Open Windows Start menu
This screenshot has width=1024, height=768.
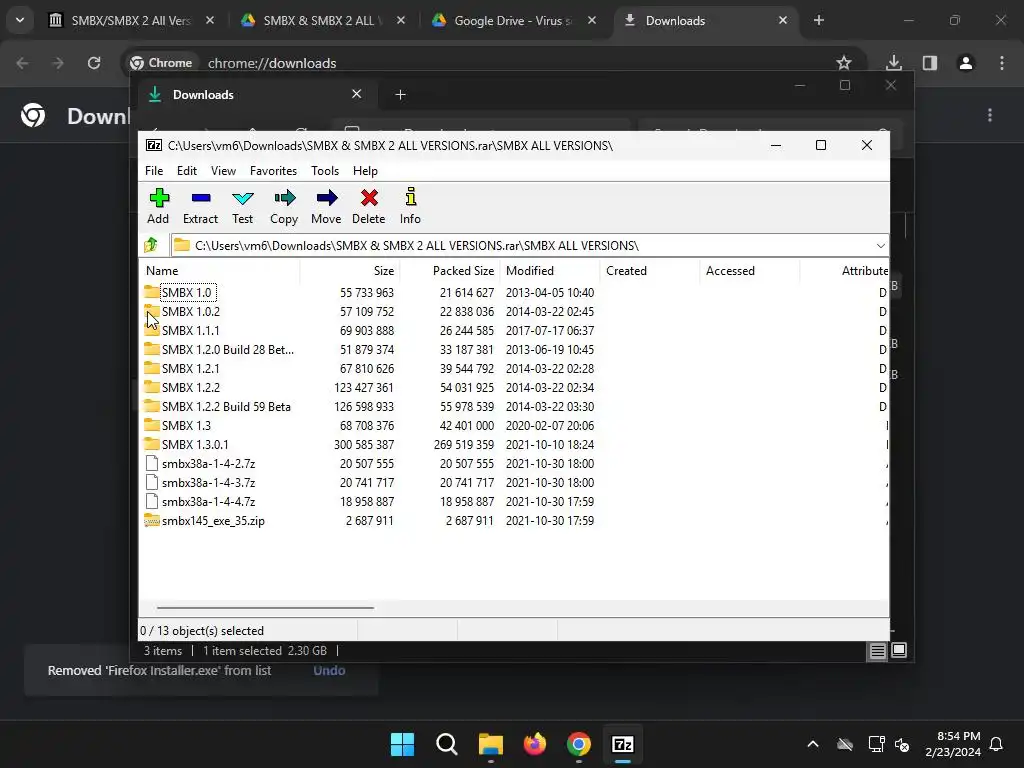[x=402, y=744]
